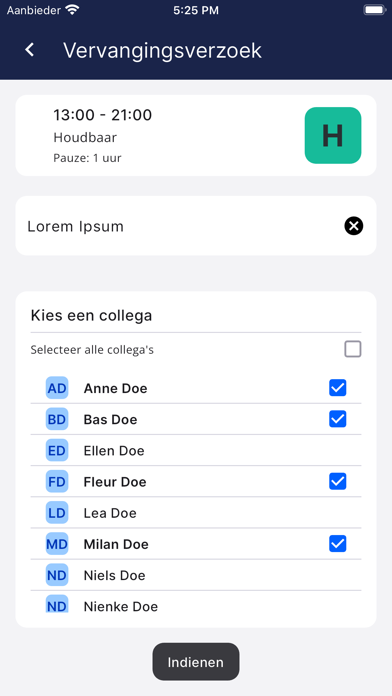Tap the AD avatar for Anne Doe
Viewport: 392px width, 696px height.
pyautogui.click(x=57, y=388)
